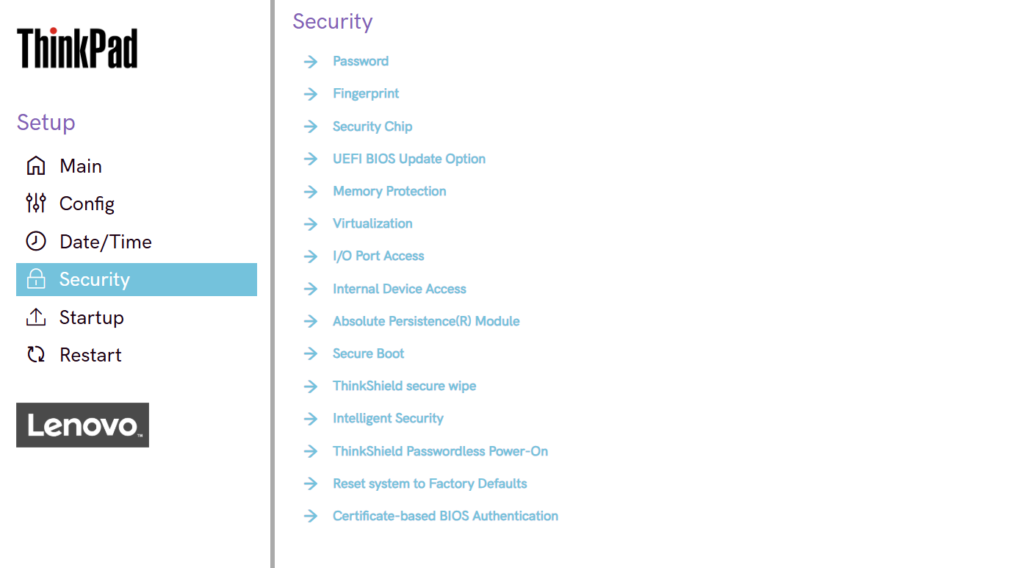Go to the Date/Time menu section
This screenshot has height=568, width=1024.
(105, 241)
